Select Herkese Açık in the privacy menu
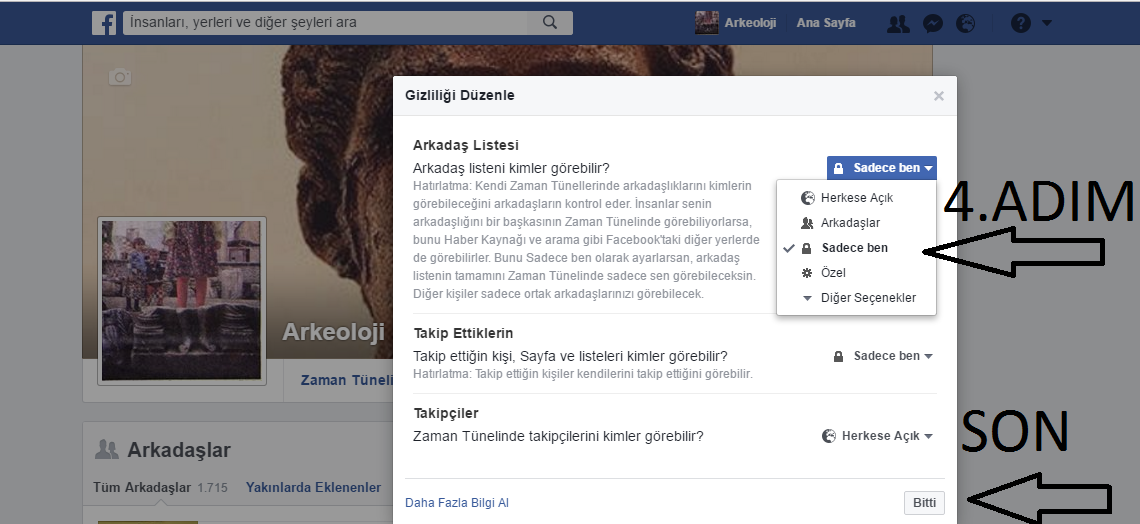This screenshot has height=524, width=1140. [x=856, y=198]
